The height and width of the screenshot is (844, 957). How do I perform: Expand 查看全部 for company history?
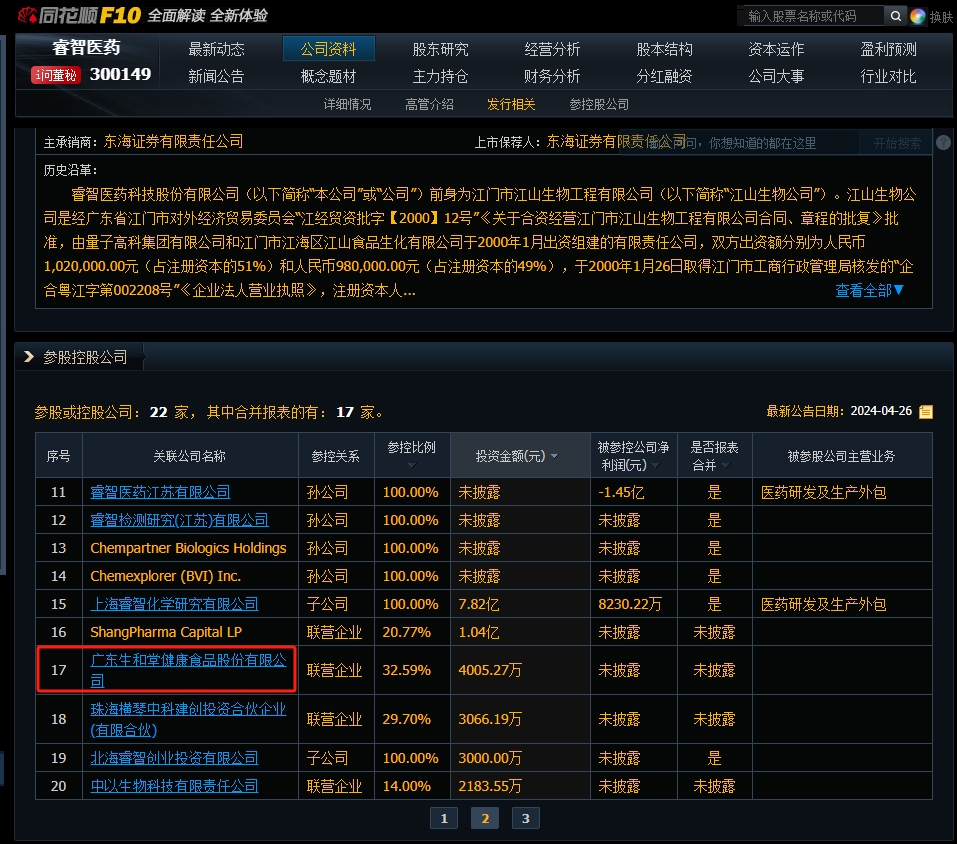point(869,290)
